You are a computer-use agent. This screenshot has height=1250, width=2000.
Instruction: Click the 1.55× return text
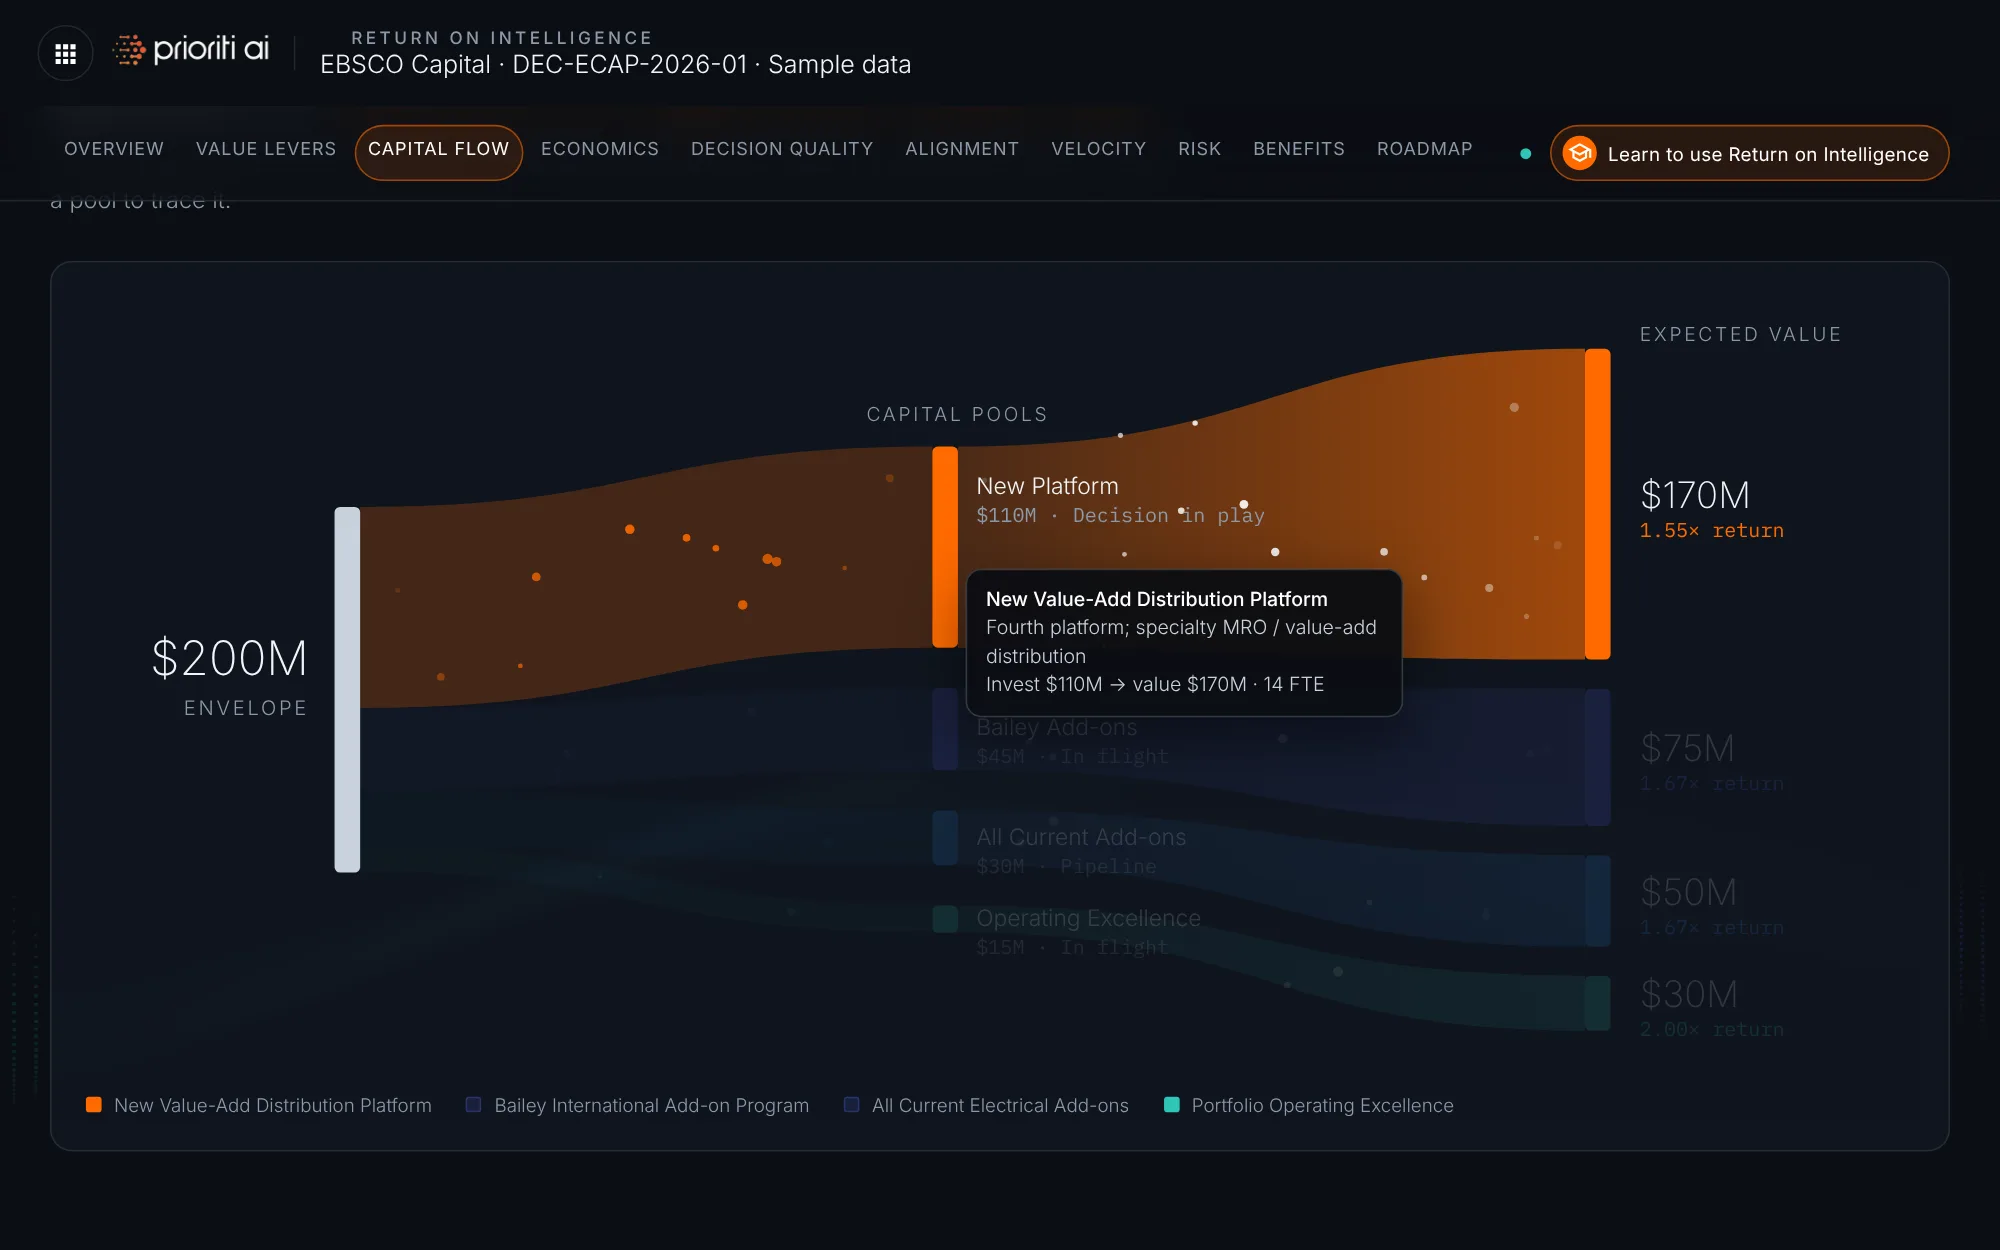point(1711,531)
